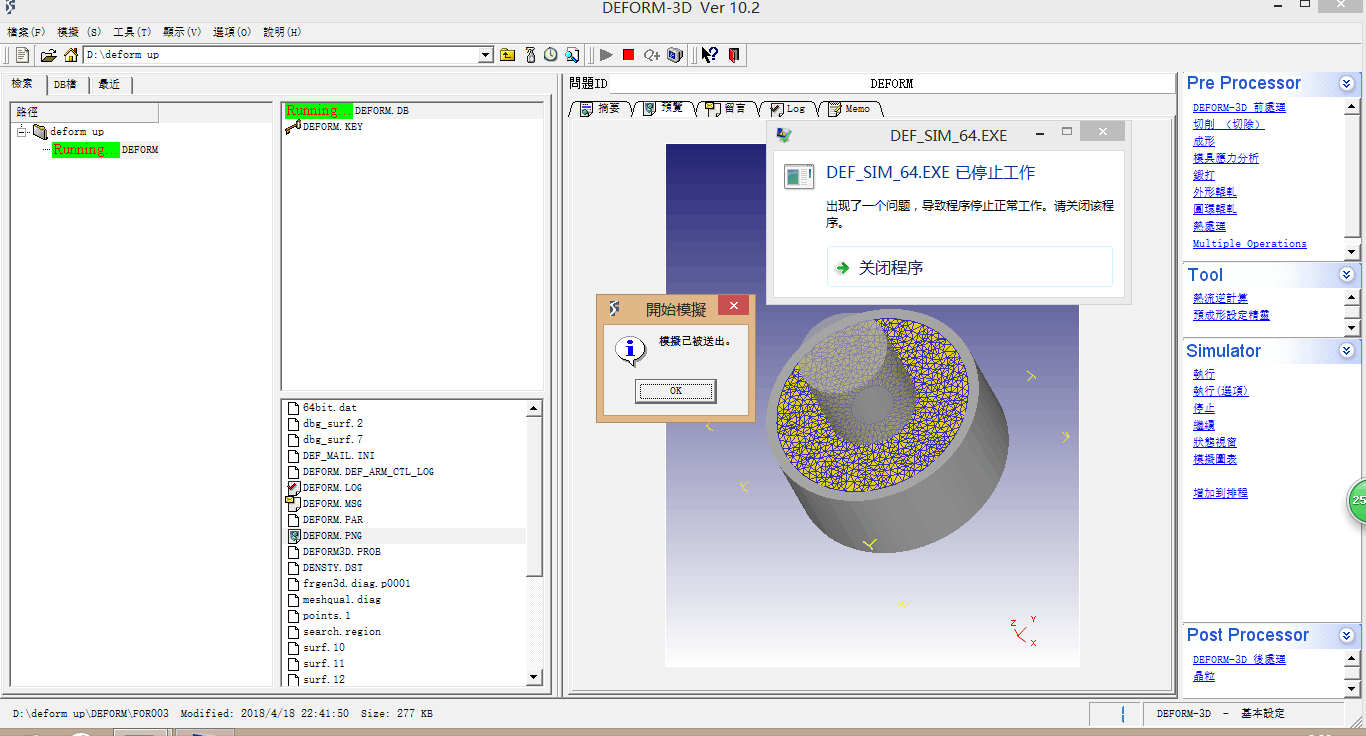Open the directory path dropdown arrow
Viewport: 1366px width, 736px height.
[486, 55]
